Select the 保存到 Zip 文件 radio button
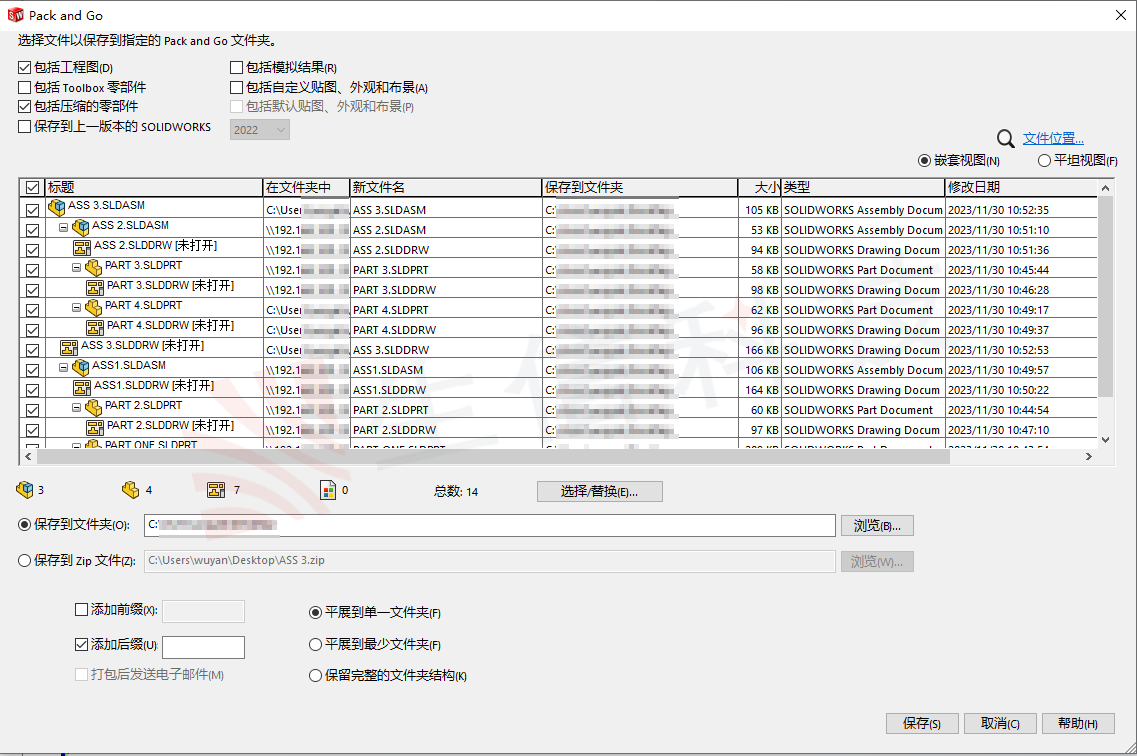 click(x=25, y=560)
